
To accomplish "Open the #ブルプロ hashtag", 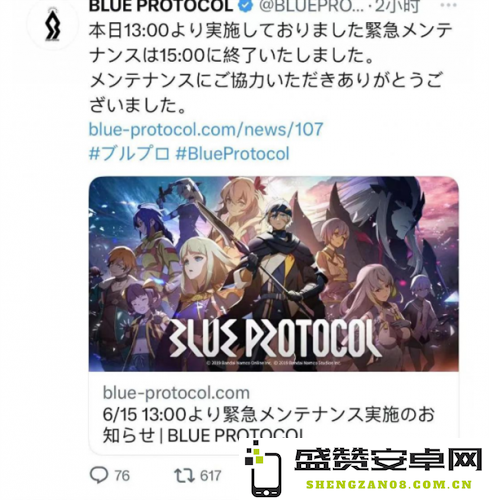I will click(129, 154).
